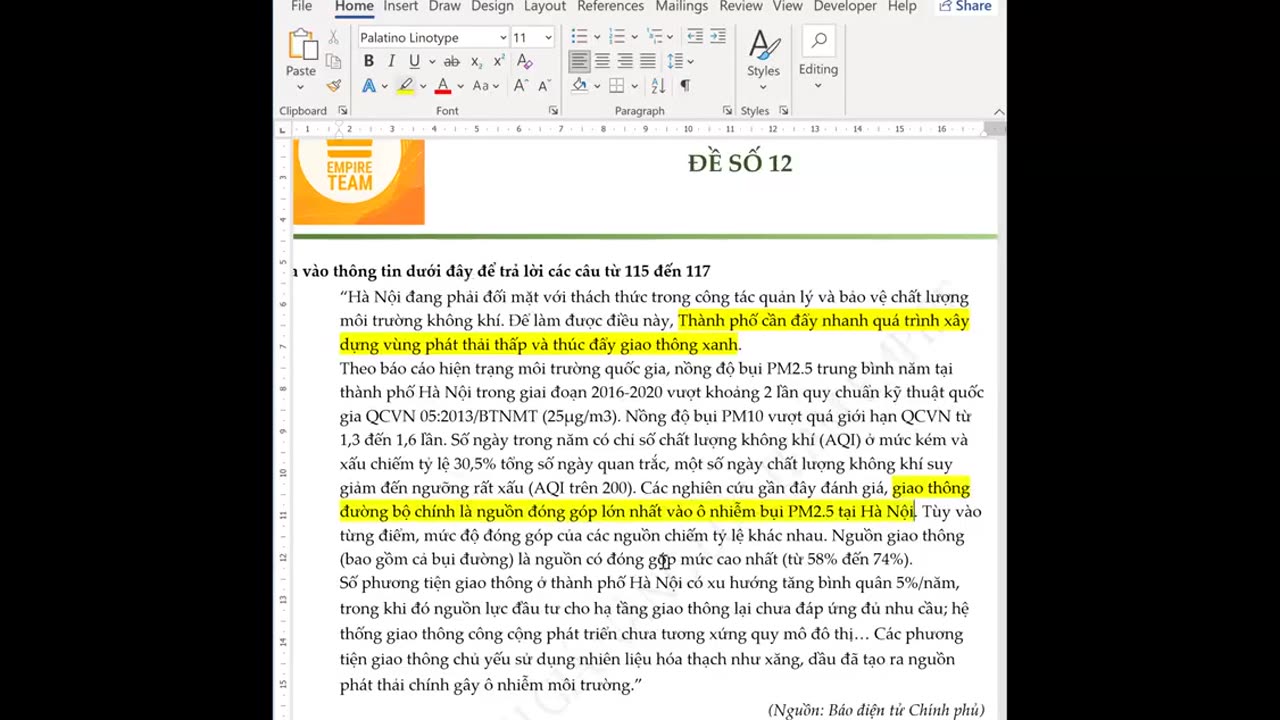Expand the bullet library arrow
1280x720 pixels.
point(596,37)
